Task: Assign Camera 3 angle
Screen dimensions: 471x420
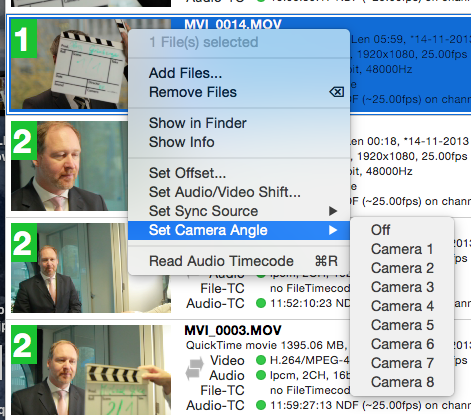Action: (x=402, y=287)
